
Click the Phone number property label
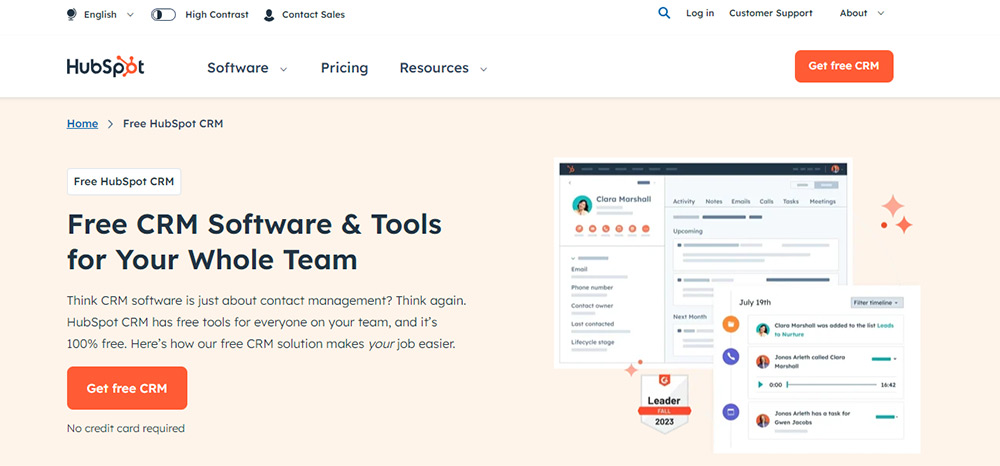click(x=592, y=288)
